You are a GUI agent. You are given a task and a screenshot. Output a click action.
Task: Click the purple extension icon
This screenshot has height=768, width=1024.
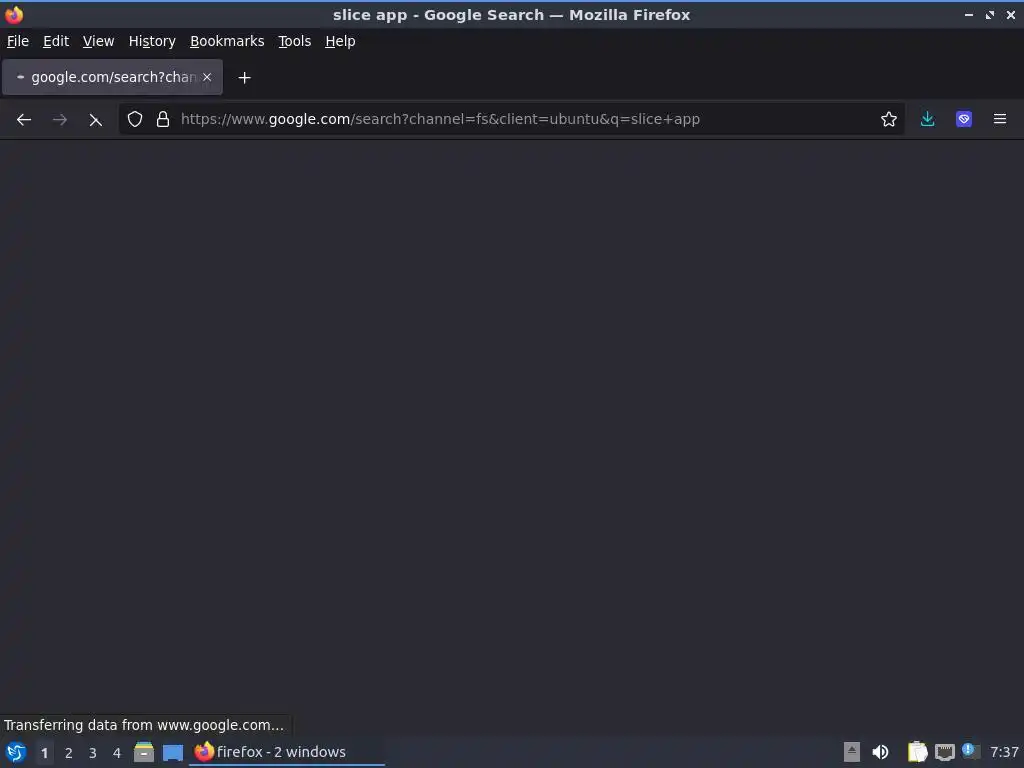(964, 119)
